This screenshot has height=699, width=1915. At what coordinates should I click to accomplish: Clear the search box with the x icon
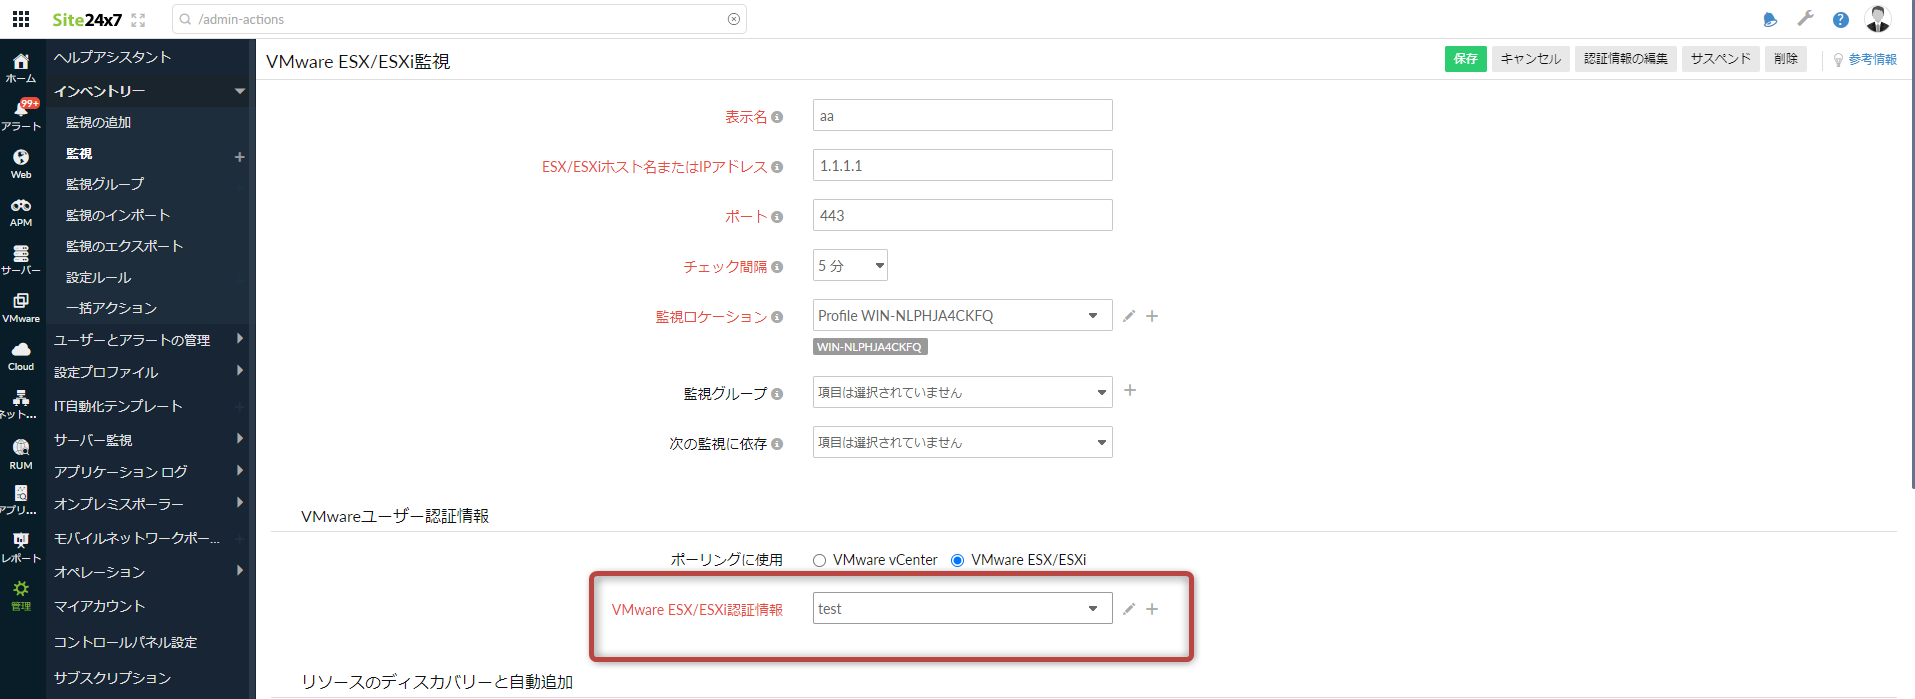(734, 19)
